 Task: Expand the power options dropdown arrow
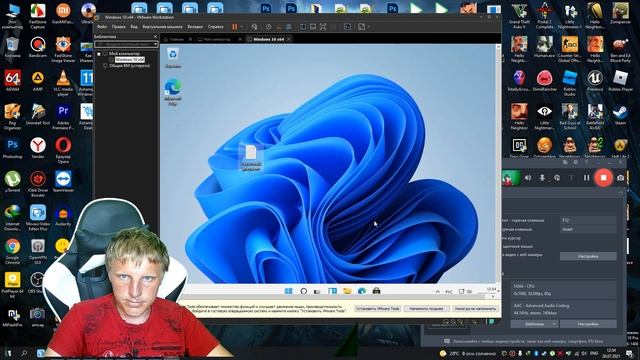242,27
